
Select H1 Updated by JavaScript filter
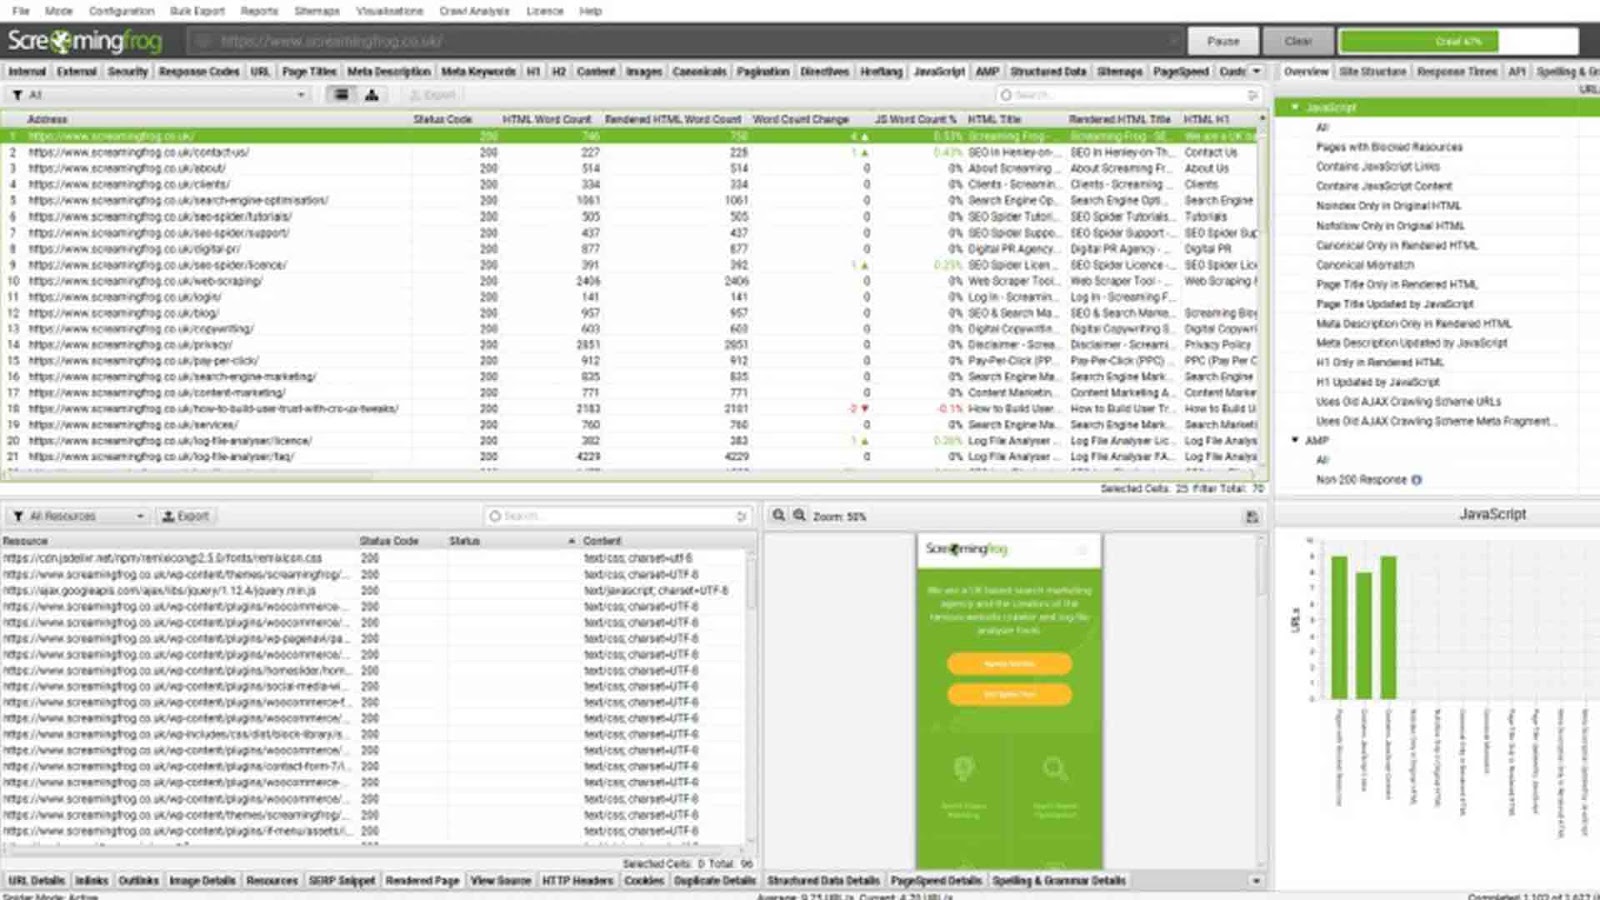point(1378,382)
